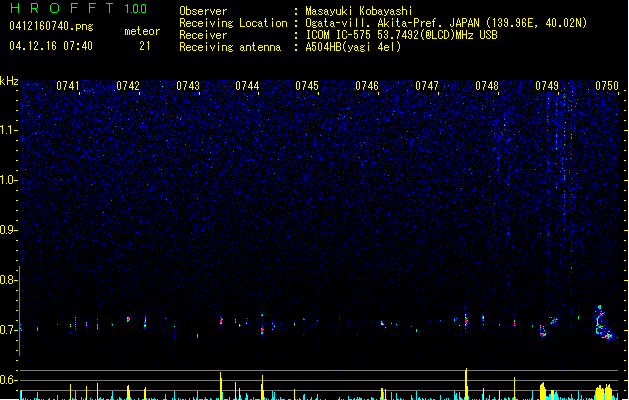Image resolution: width=629 pixels, height=400 pixels.
Task: Click the 0746 time marker
Action: [367, 86]
